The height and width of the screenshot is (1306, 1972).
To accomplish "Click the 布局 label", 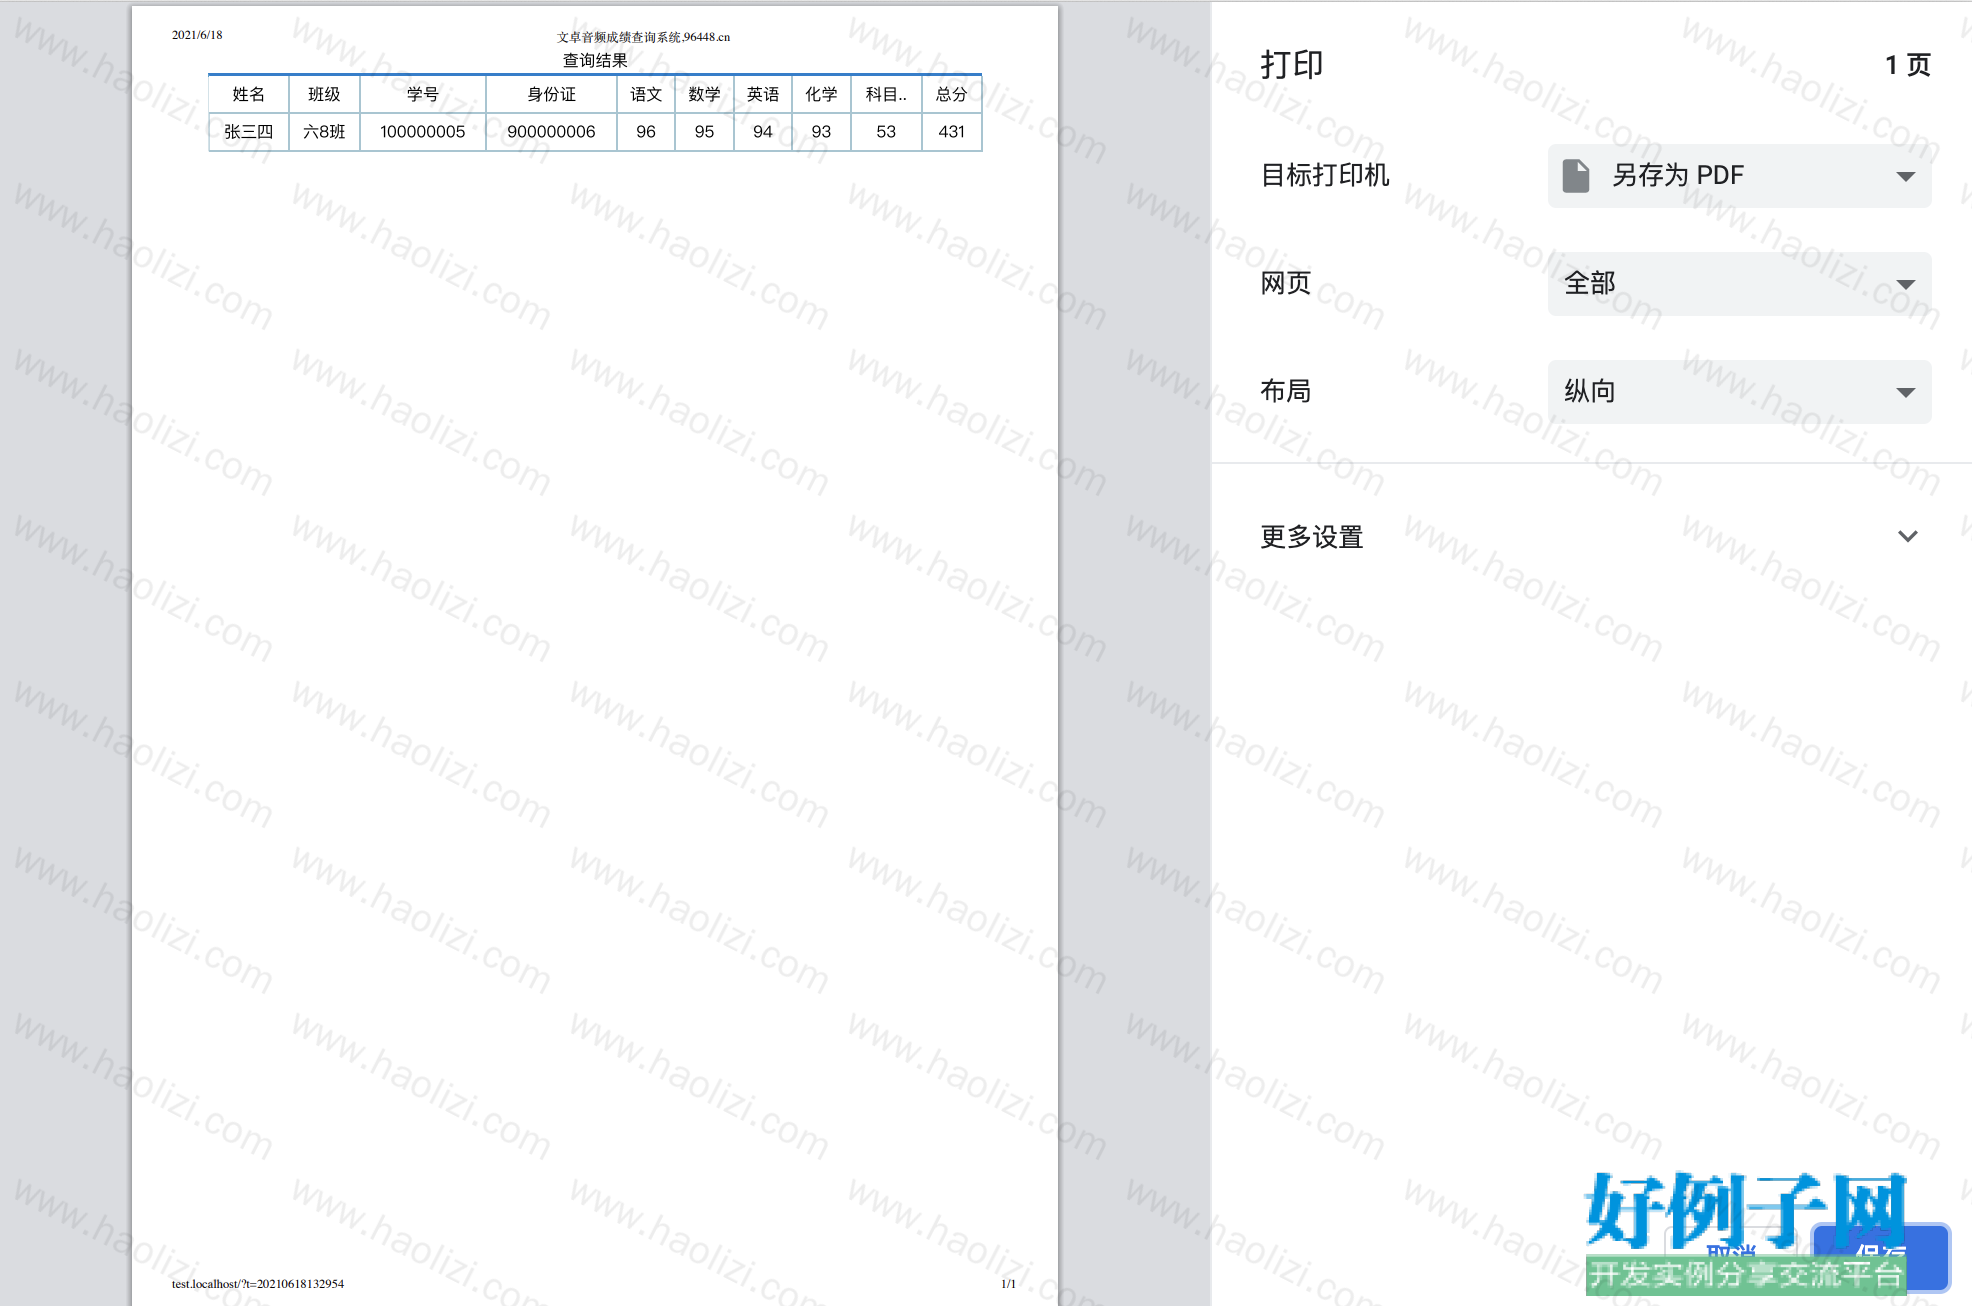I will pos(1285,392).
